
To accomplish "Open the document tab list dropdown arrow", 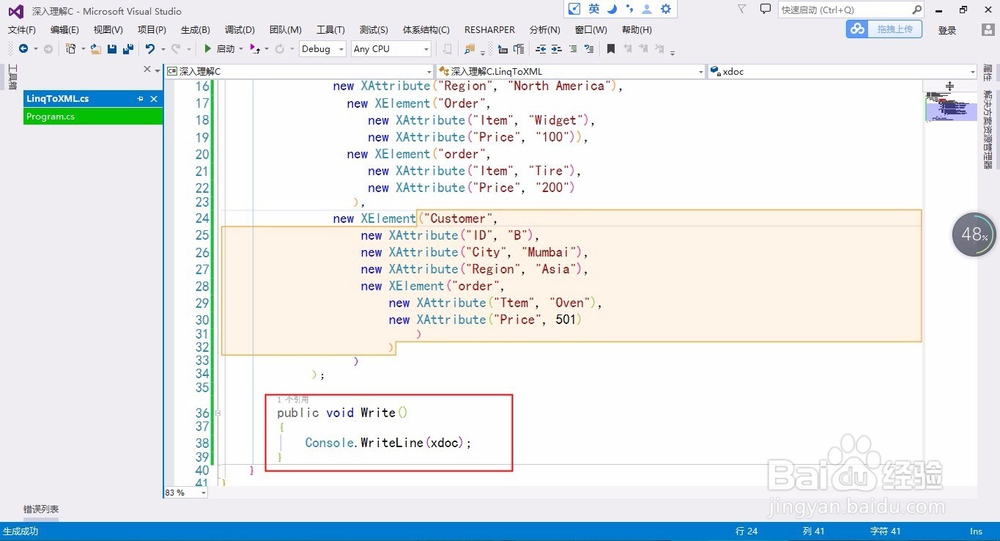I will coord(158,70).
